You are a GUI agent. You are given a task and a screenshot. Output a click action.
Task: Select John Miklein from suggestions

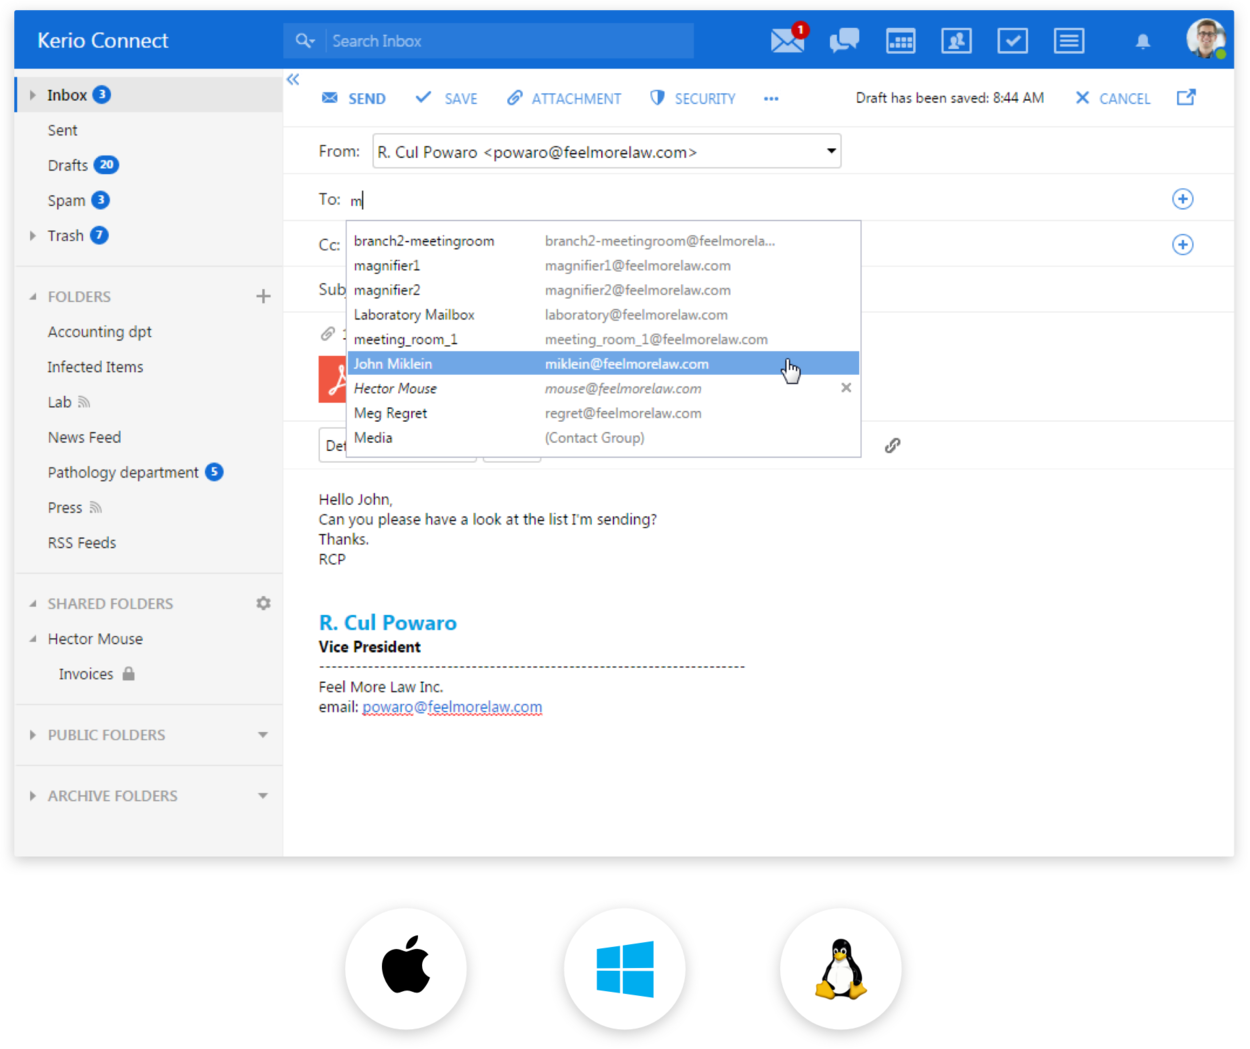coord(603,364)
